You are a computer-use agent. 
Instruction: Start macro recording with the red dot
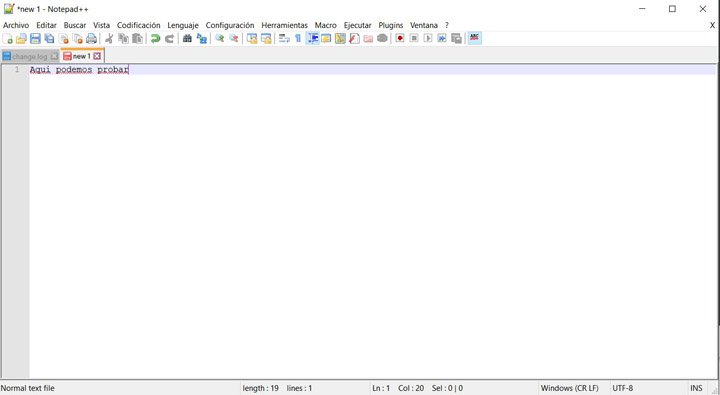[x=400, y=39]
